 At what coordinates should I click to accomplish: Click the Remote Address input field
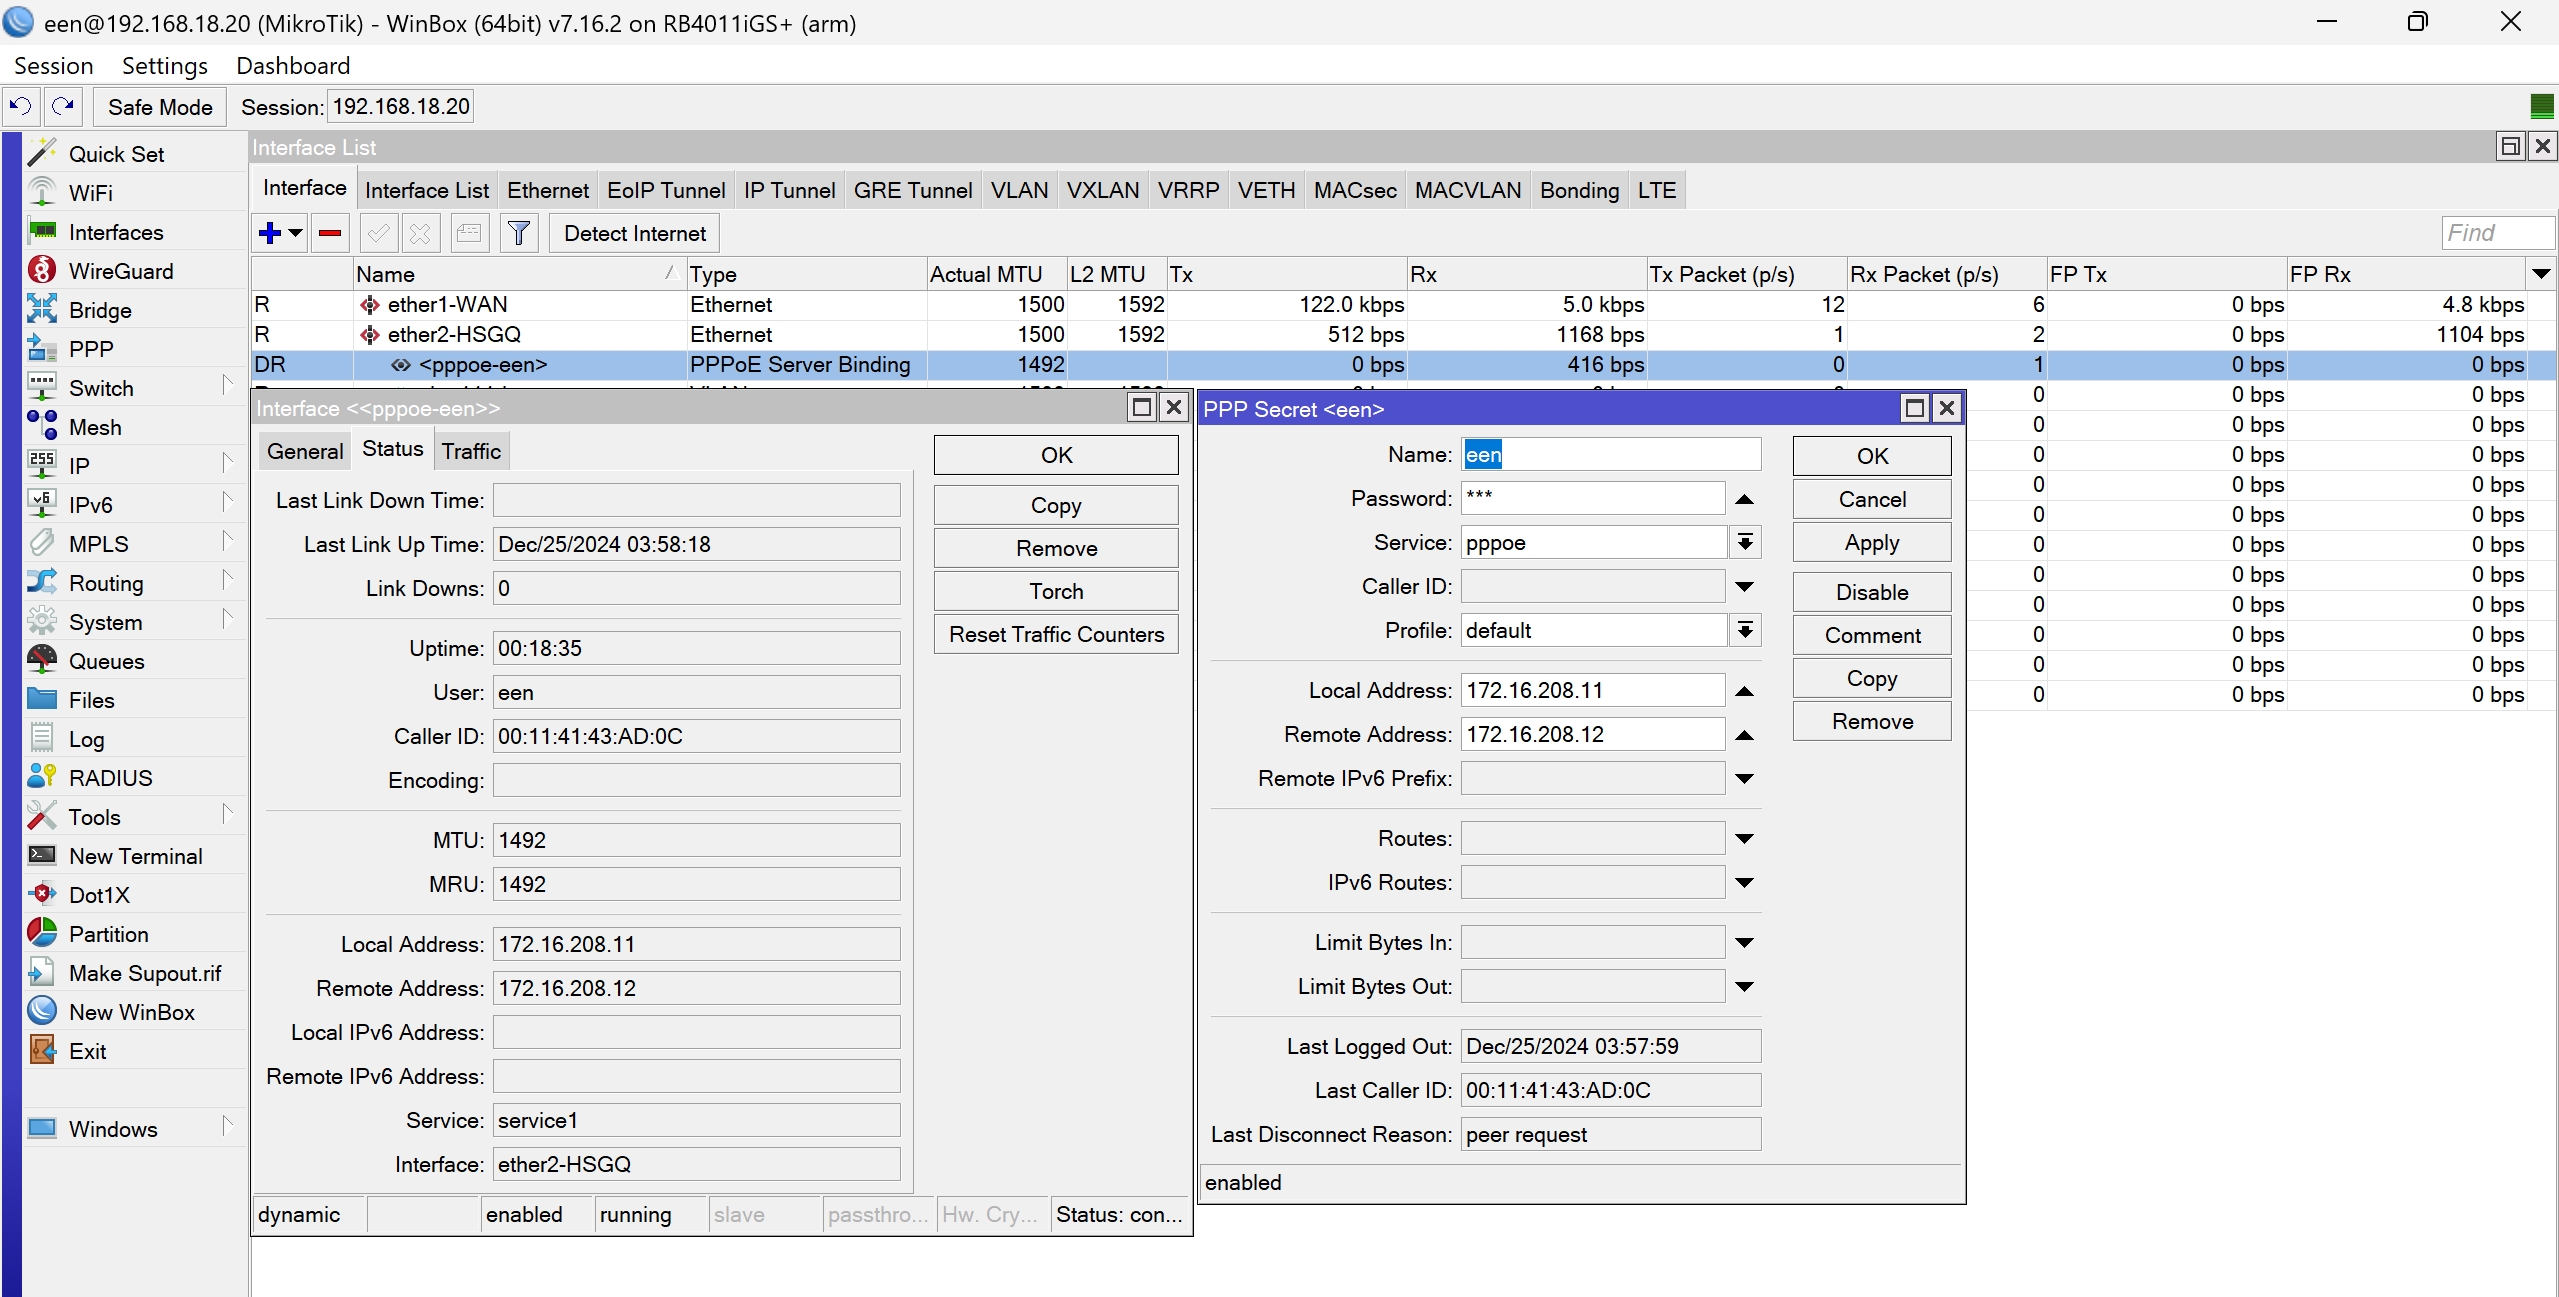pos(1591,735)
